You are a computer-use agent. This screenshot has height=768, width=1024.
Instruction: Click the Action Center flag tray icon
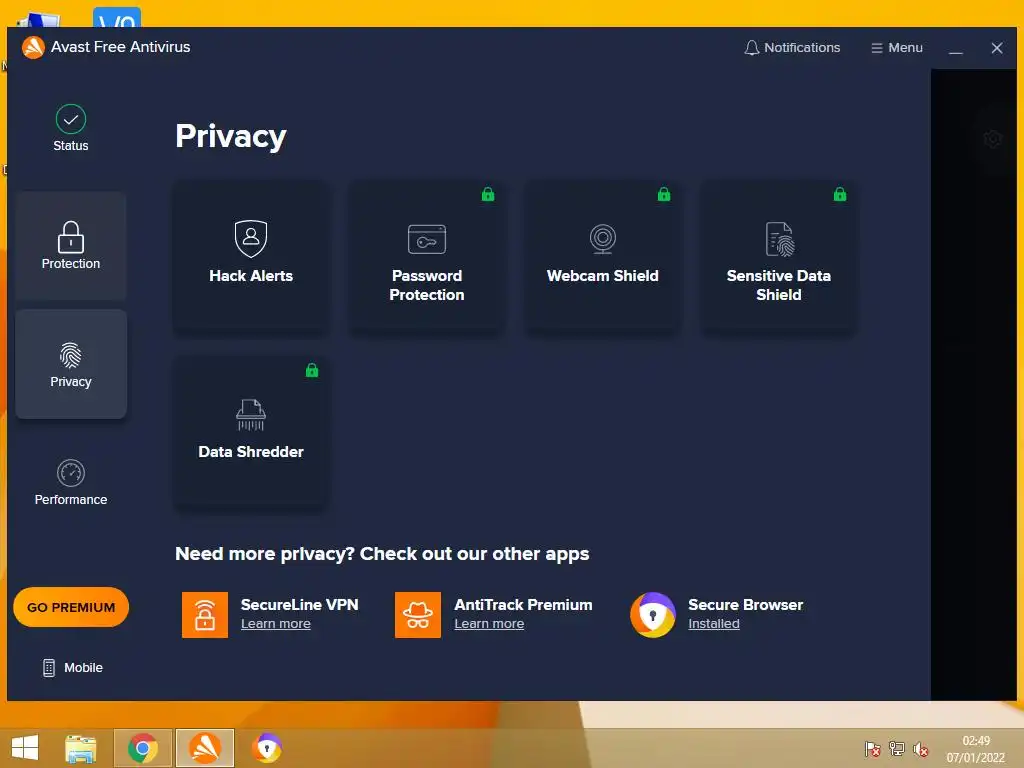pos(872,749)
